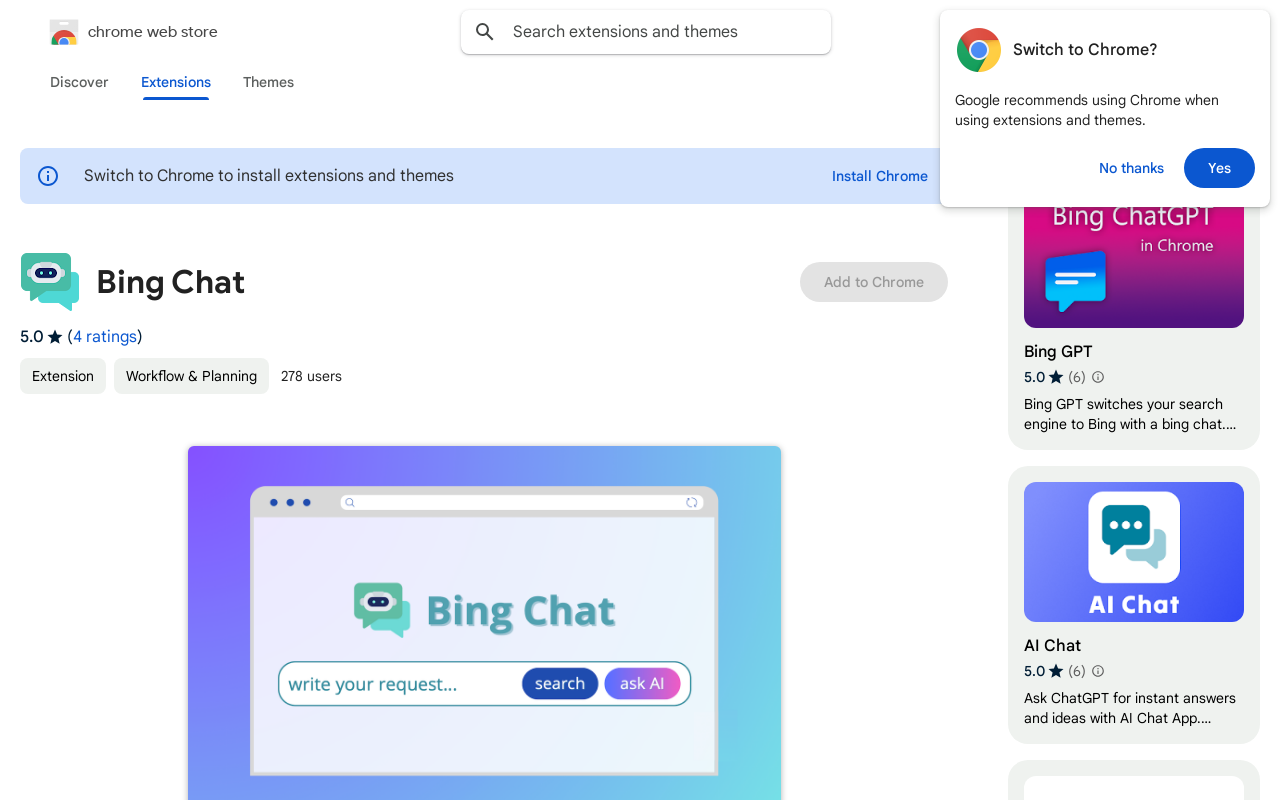Click the Bing Chat robot extension icon

(50, 281)
